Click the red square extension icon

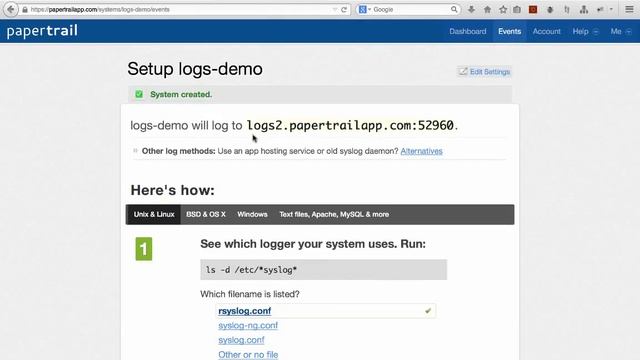(x=533, y=9)
